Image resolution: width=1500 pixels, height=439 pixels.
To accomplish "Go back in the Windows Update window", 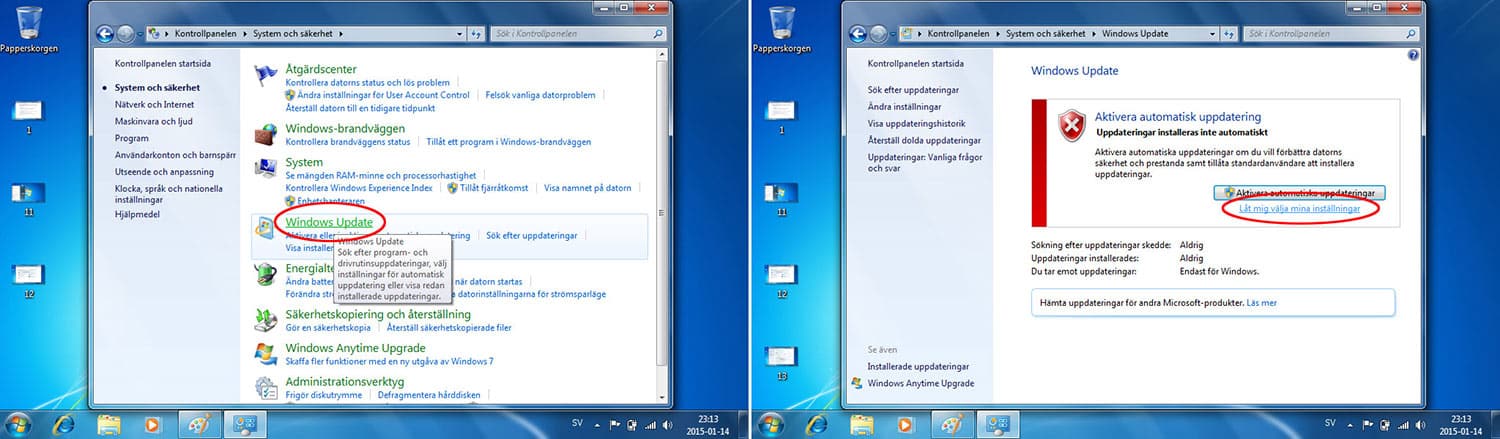I will (x=859, y=34).
